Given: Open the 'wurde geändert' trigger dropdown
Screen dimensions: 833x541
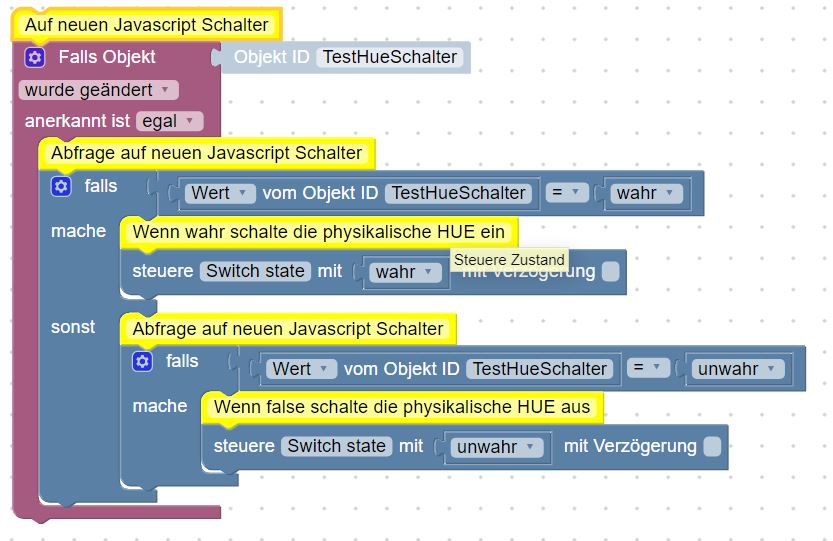Looking at the screenshot, I should [x=98, y=90].
